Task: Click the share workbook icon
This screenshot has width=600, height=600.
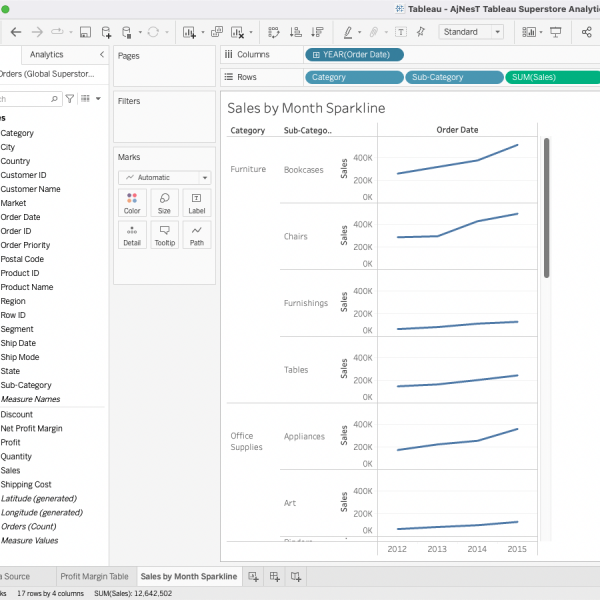Action: point(586,32)
